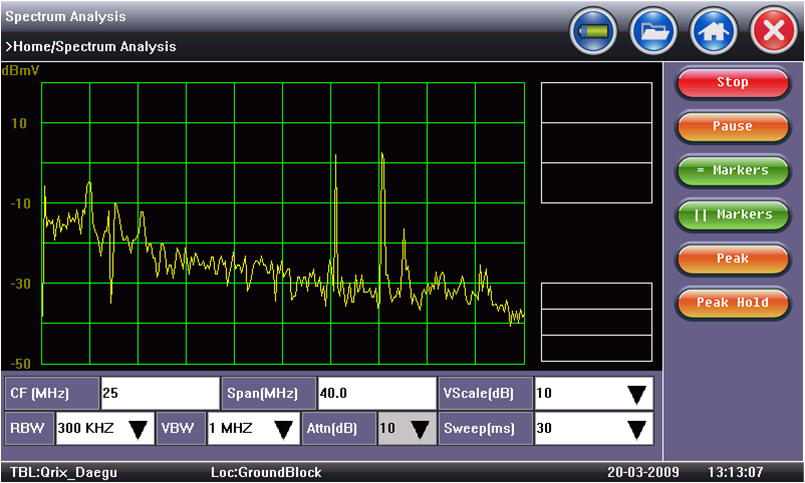
Task: Open the Attn(dB) dropdown
Action: (407, 429)
